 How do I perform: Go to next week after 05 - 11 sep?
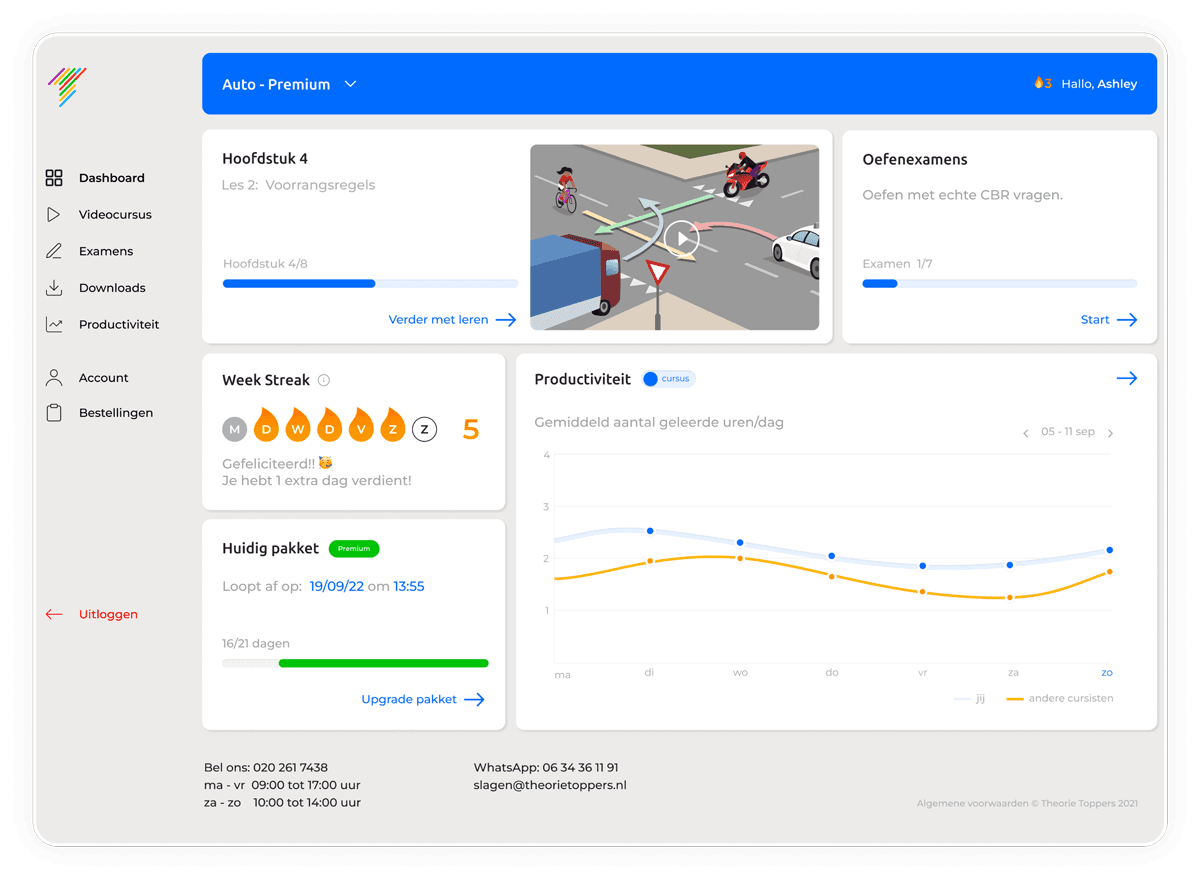[x=1110, y=433]
